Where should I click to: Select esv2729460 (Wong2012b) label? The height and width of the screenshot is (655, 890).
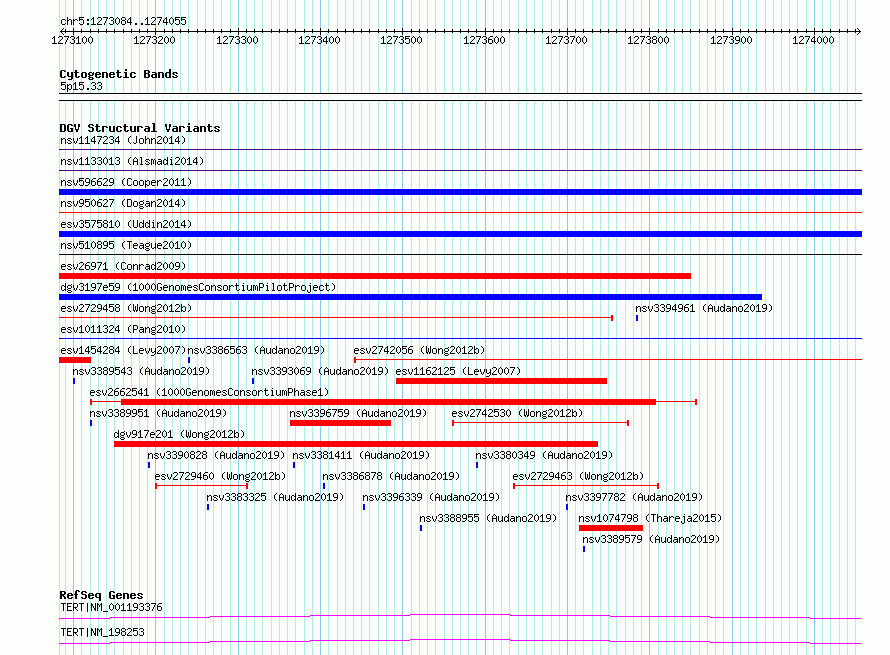(220, 476)
